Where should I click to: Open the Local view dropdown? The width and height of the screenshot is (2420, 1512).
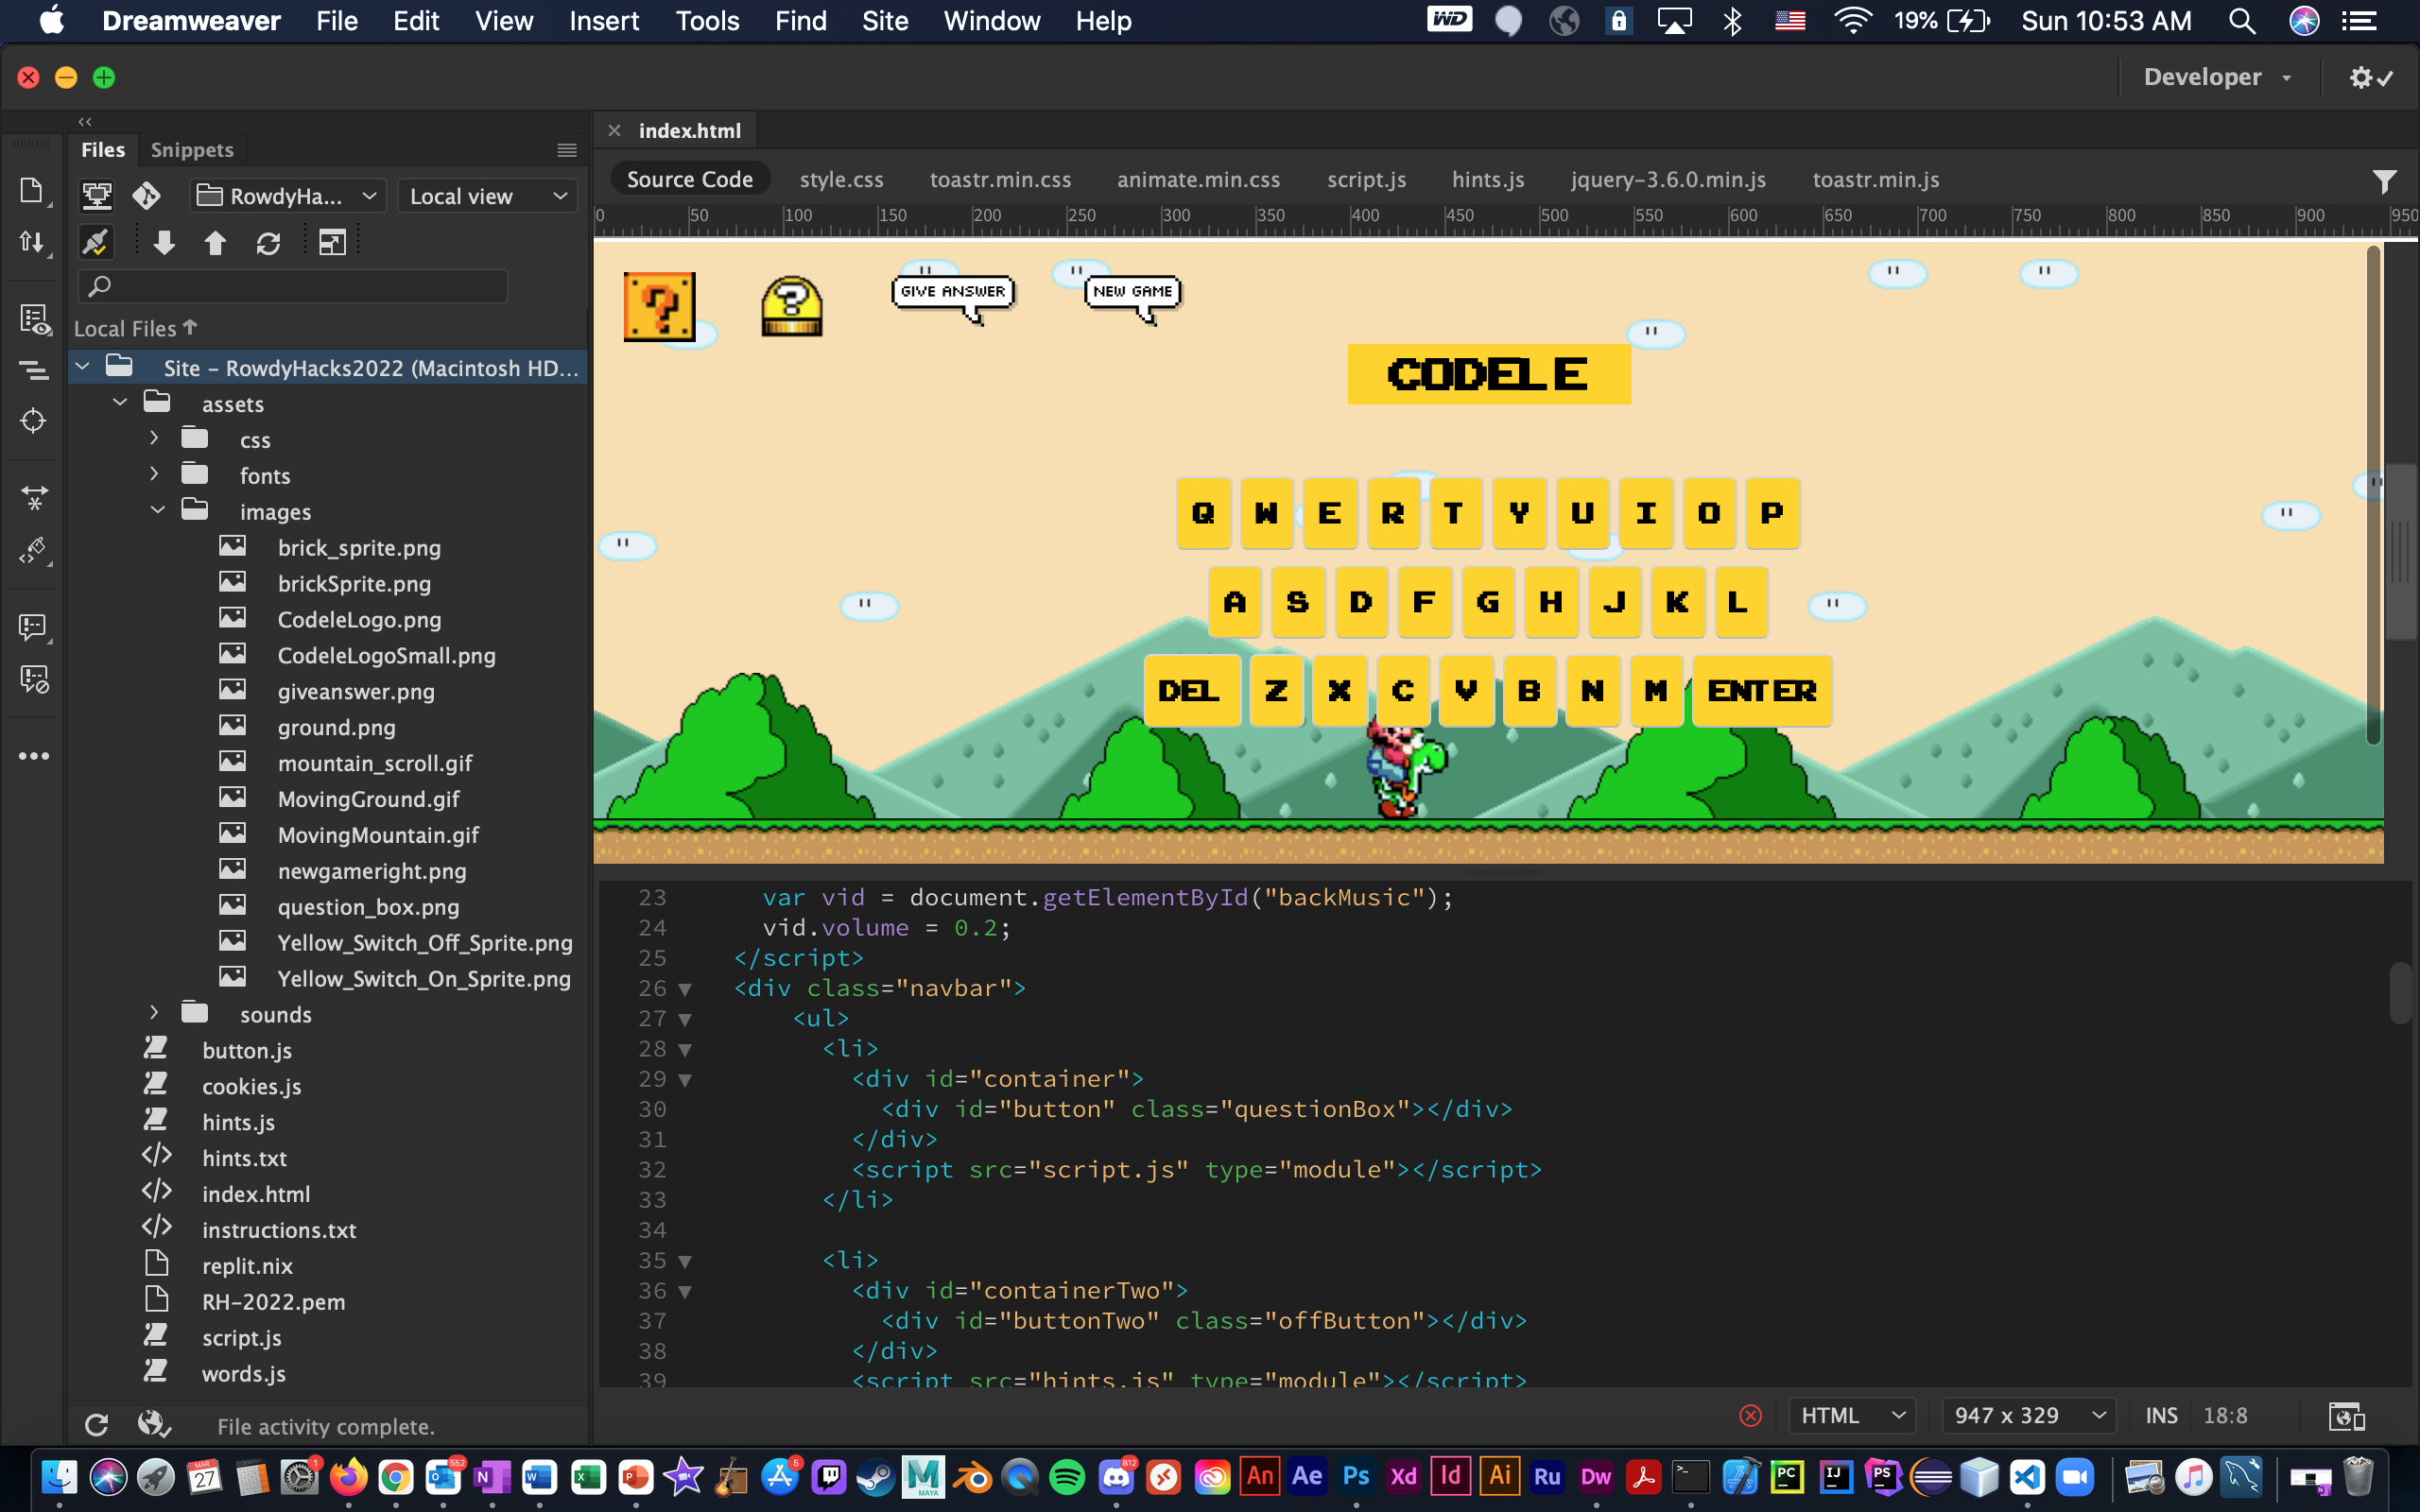487,196
